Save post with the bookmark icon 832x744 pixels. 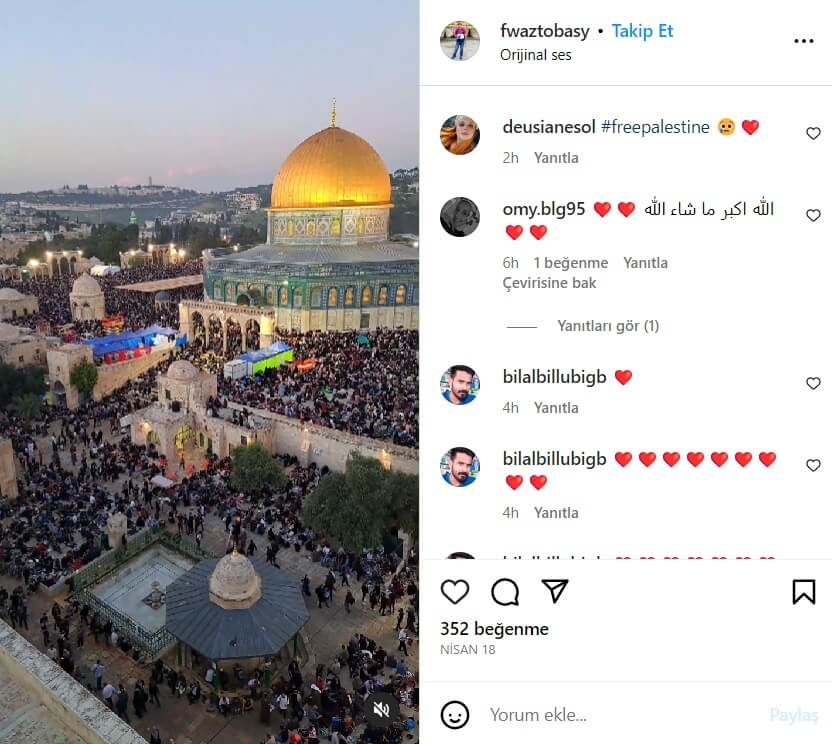[x=803, y=592]
